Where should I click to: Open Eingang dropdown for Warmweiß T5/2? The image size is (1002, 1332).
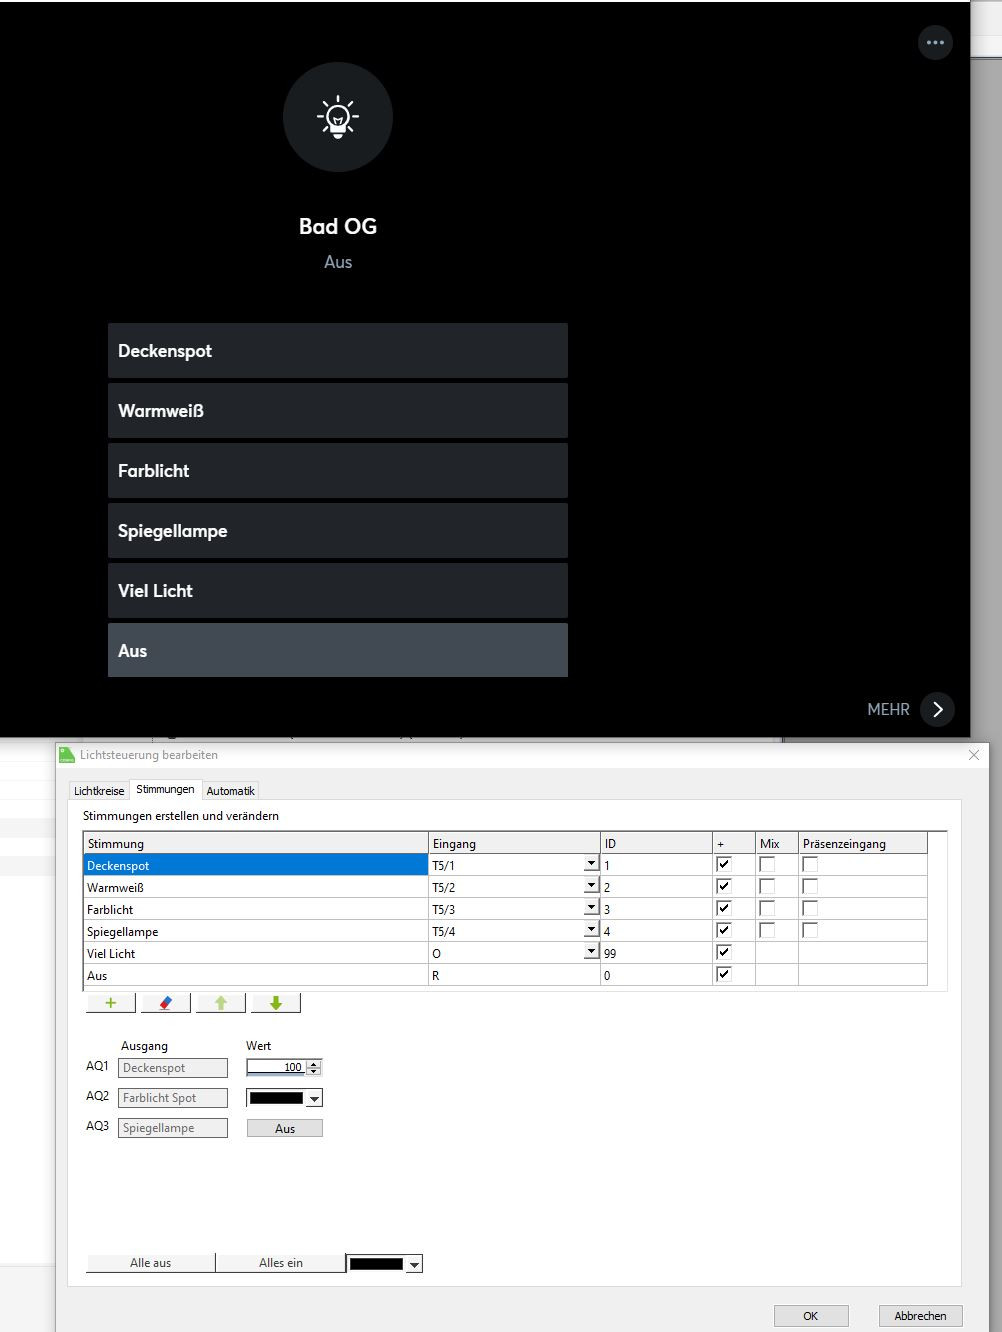[591, 886]
